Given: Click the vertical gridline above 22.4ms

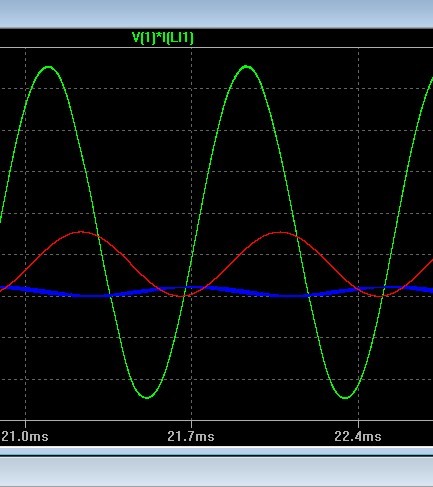Looking at the screenshot, I should [358, 167].
